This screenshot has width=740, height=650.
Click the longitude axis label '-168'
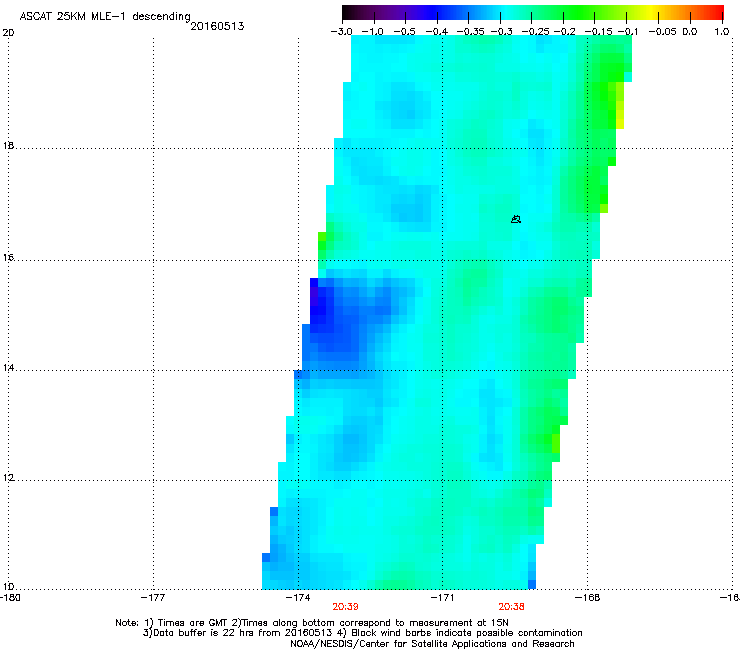pos(588,598)
